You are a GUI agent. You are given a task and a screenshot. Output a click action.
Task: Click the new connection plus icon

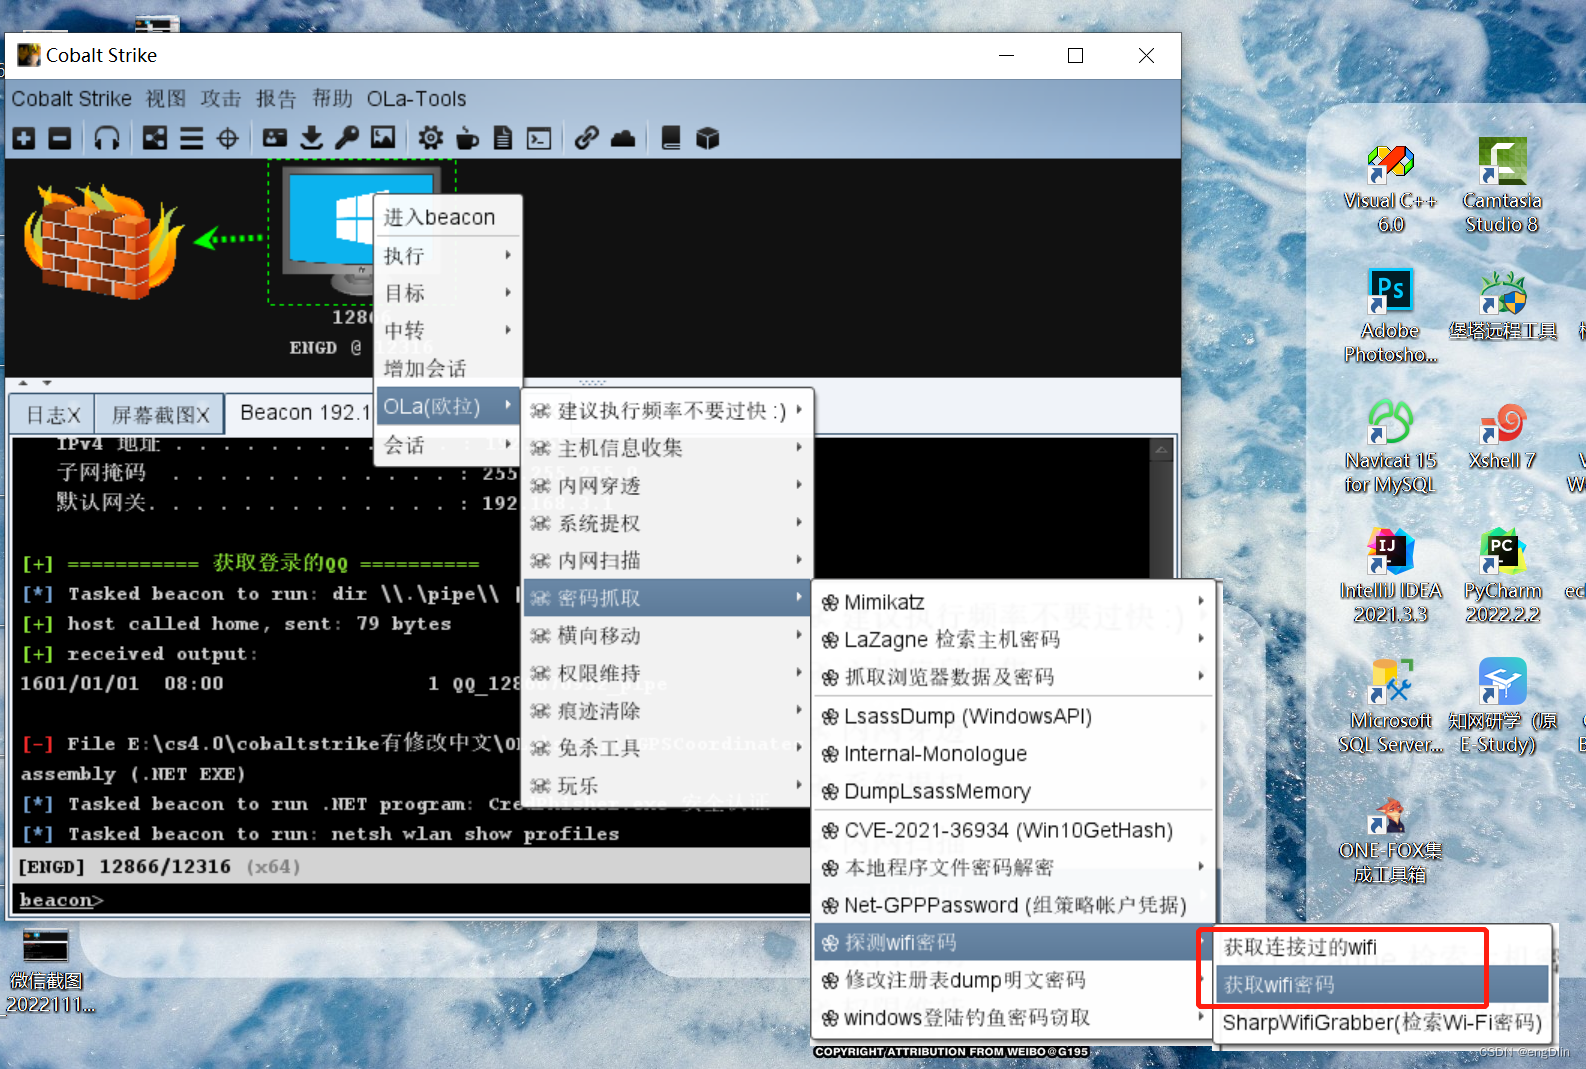point(24,138)
